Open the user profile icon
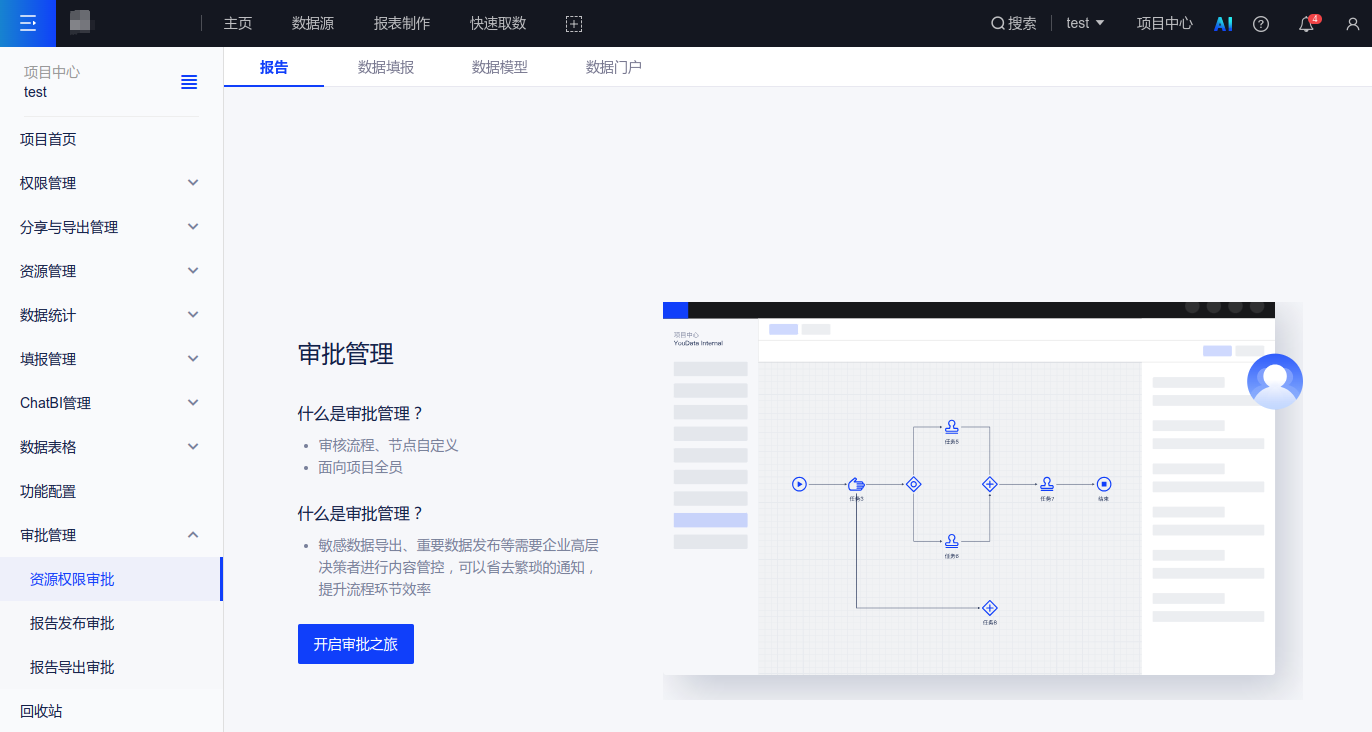Screen dimensions: 1372x732 point(1352,23)
